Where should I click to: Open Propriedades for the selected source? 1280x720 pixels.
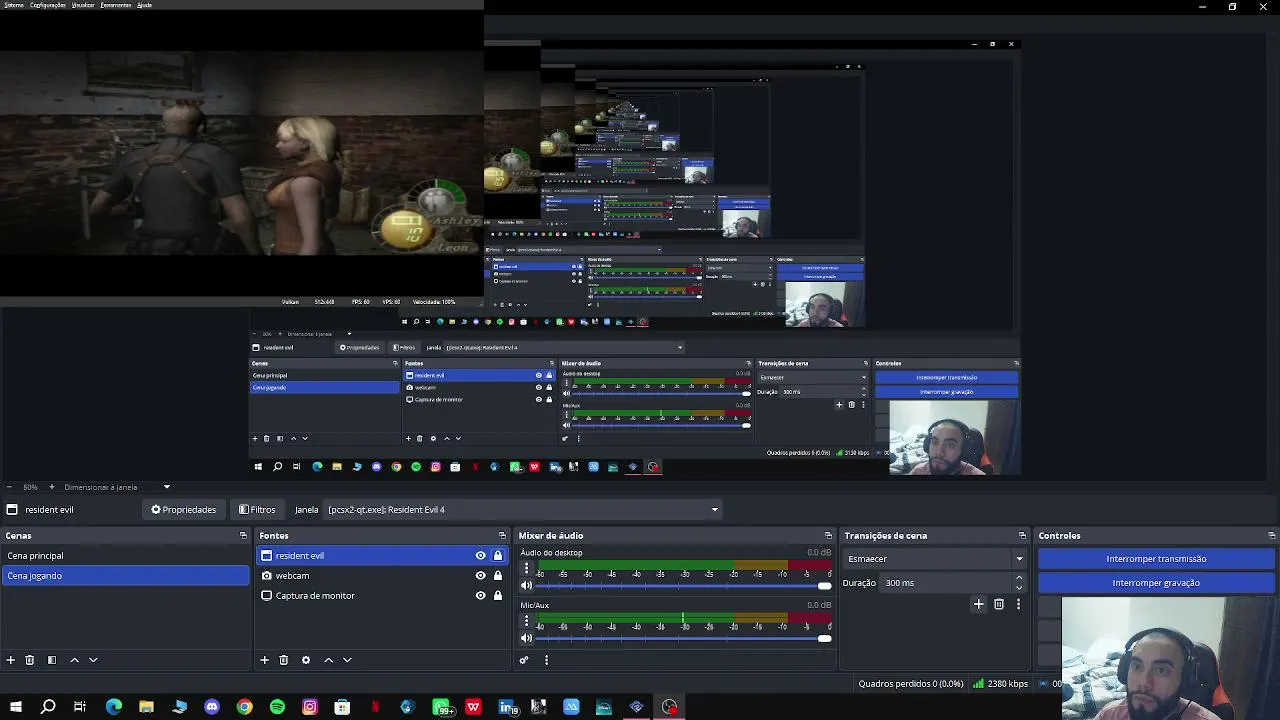click(x=184, y=510)
